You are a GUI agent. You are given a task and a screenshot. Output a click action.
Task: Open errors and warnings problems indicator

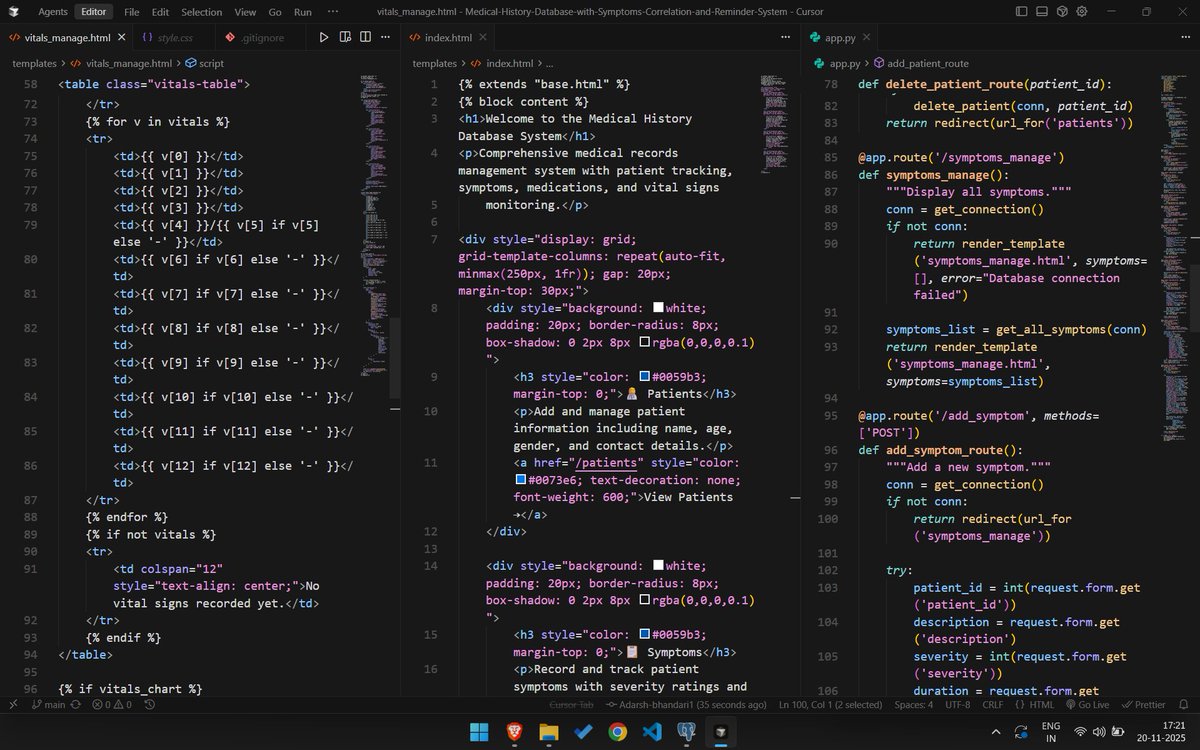point(112,704)
